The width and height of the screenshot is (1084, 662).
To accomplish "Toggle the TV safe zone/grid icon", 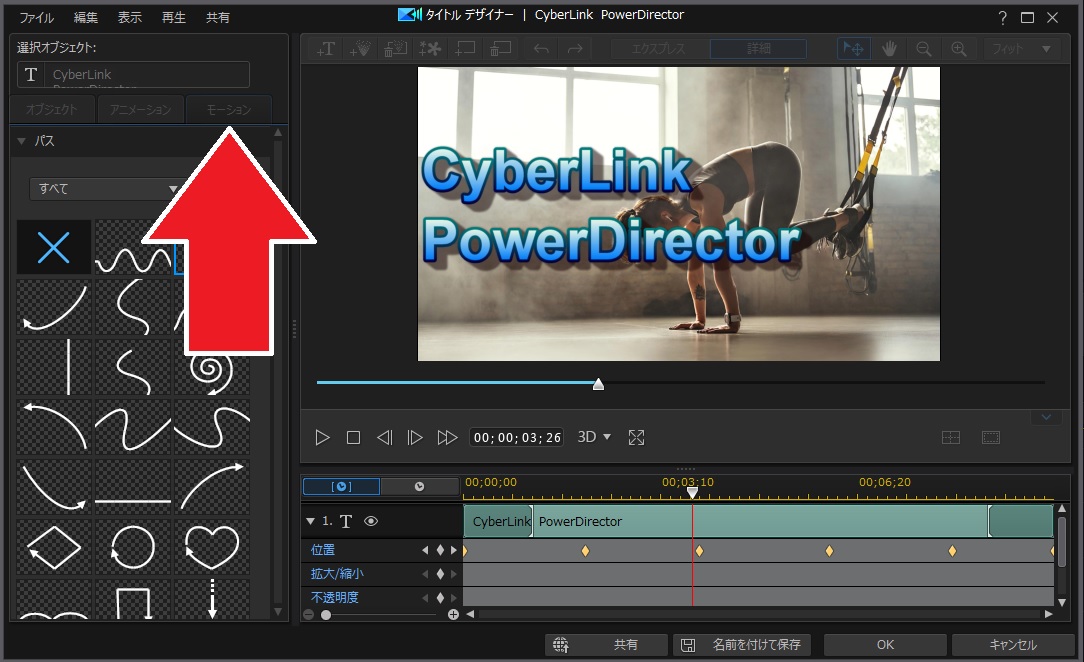I will pos(951,437).
